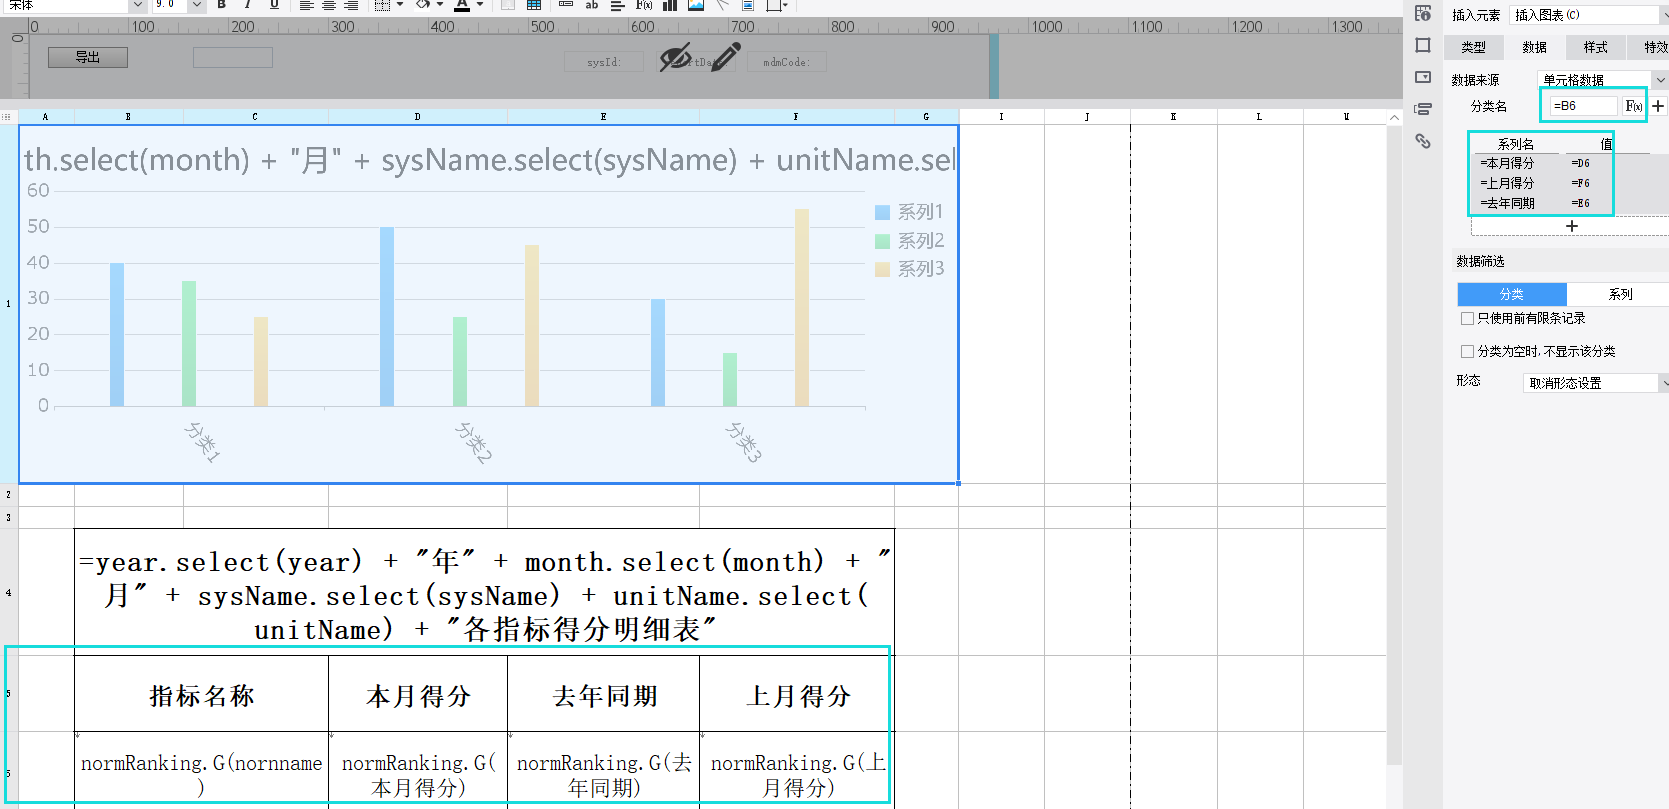Check 分类为空时,不显示该分类 option

tap(1467, 352)
